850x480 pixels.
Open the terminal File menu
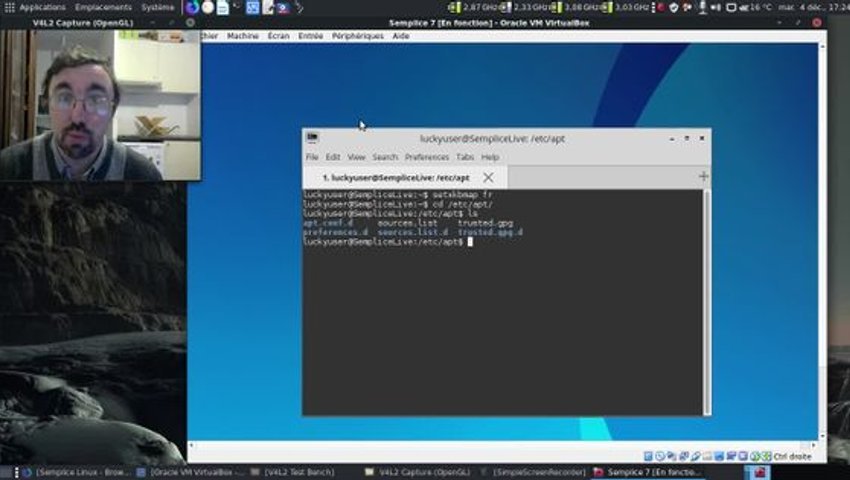(x=312, y=157)
